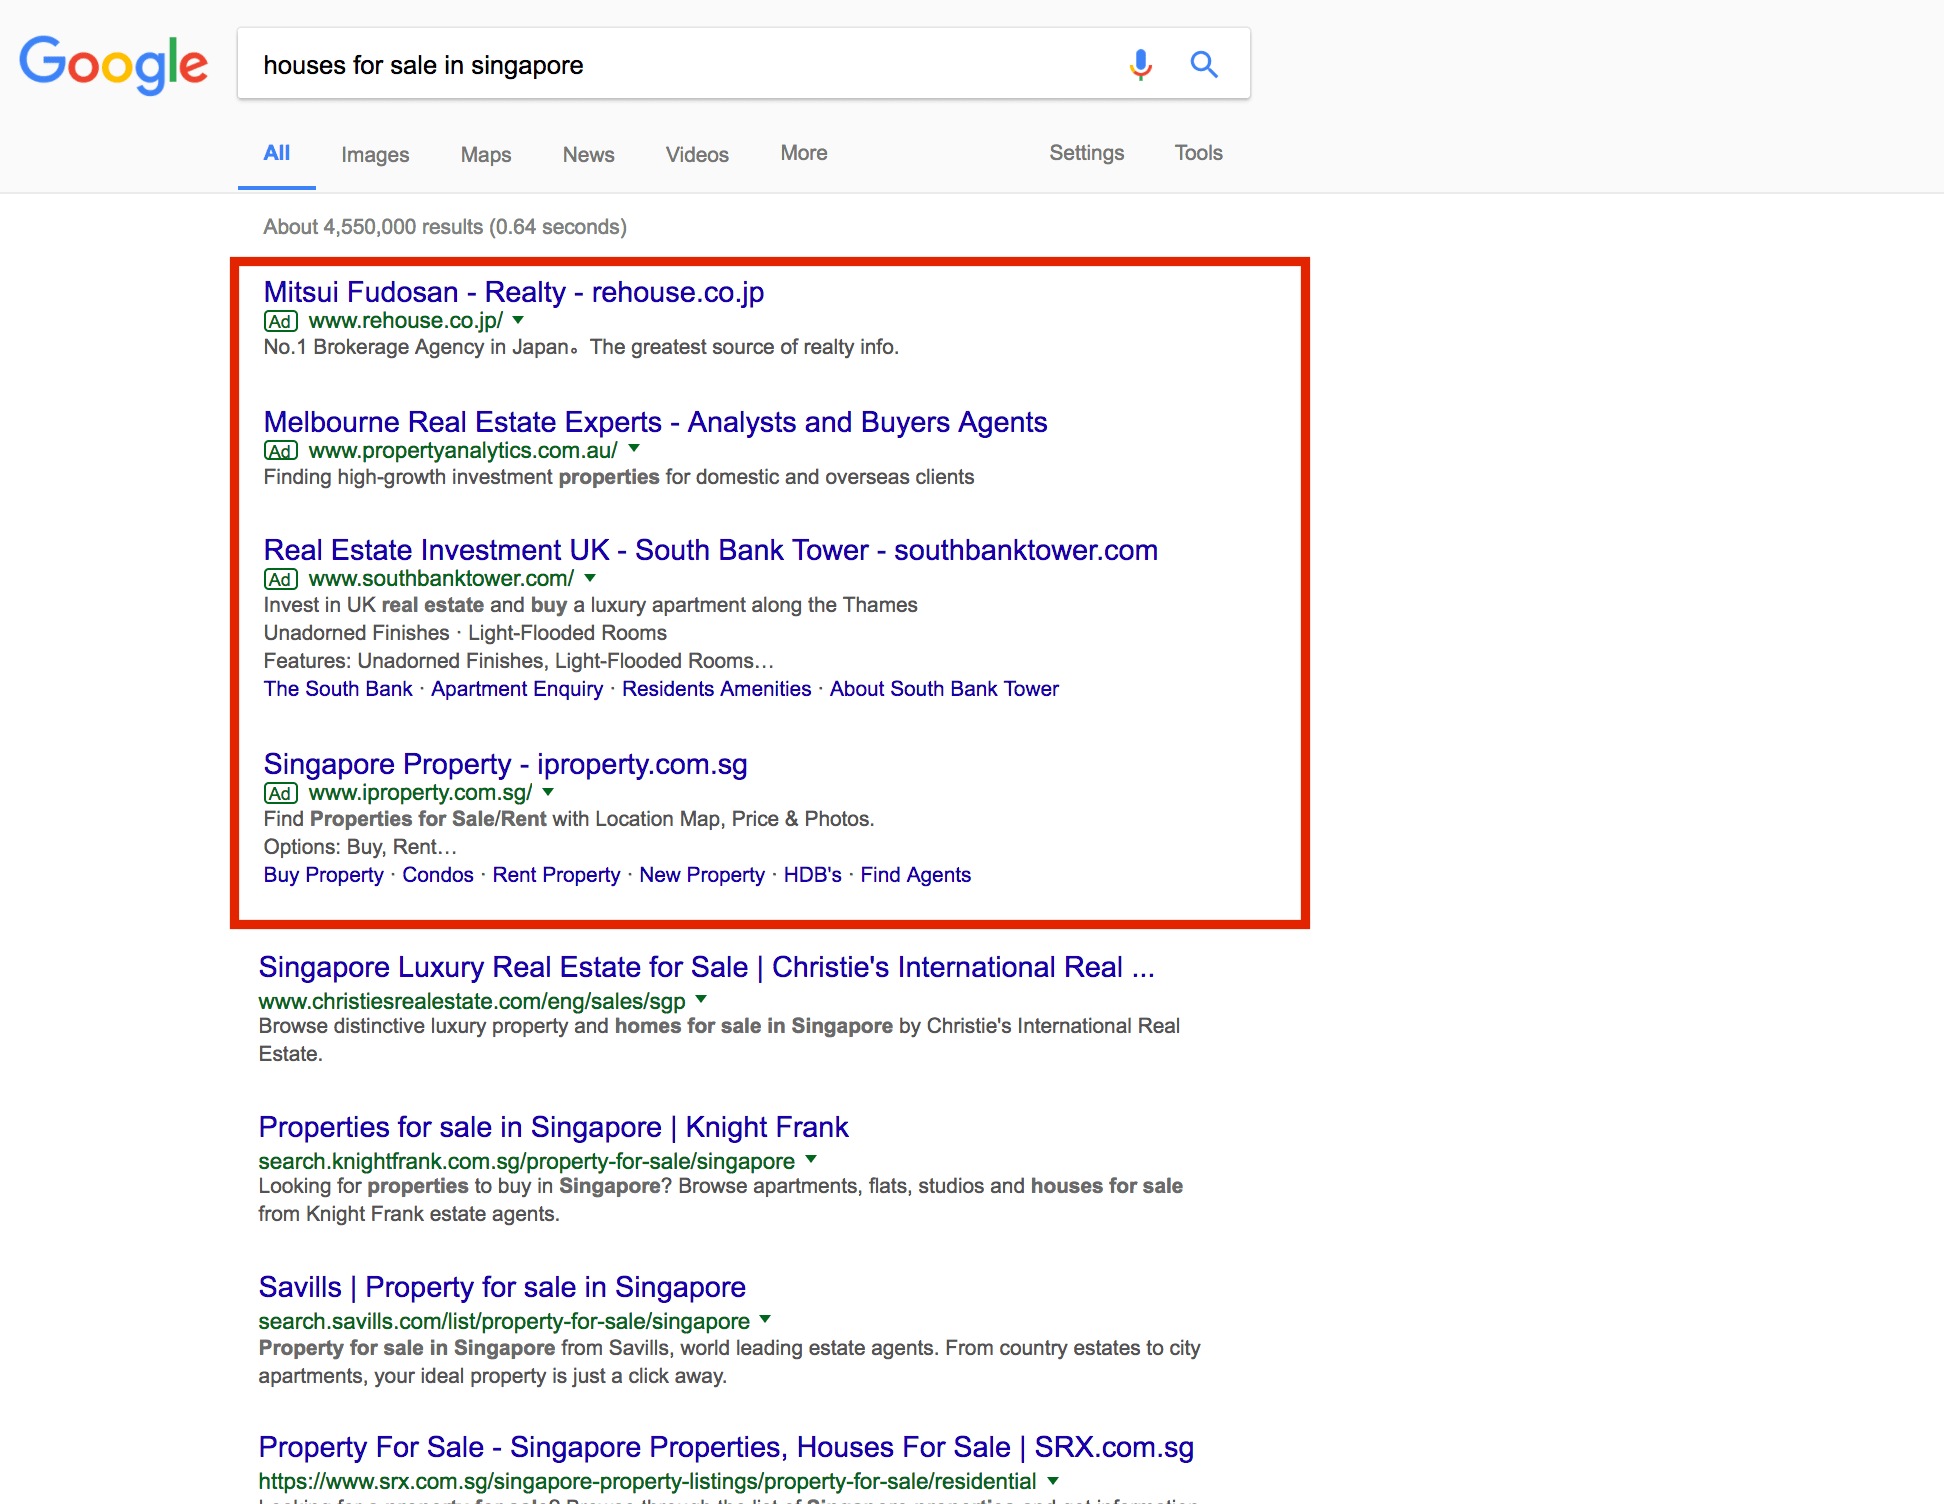Click www.rehouse.co.jp/ green URL text
1944x1504 pixels.
pyautogui.click(x=406, y=321)
